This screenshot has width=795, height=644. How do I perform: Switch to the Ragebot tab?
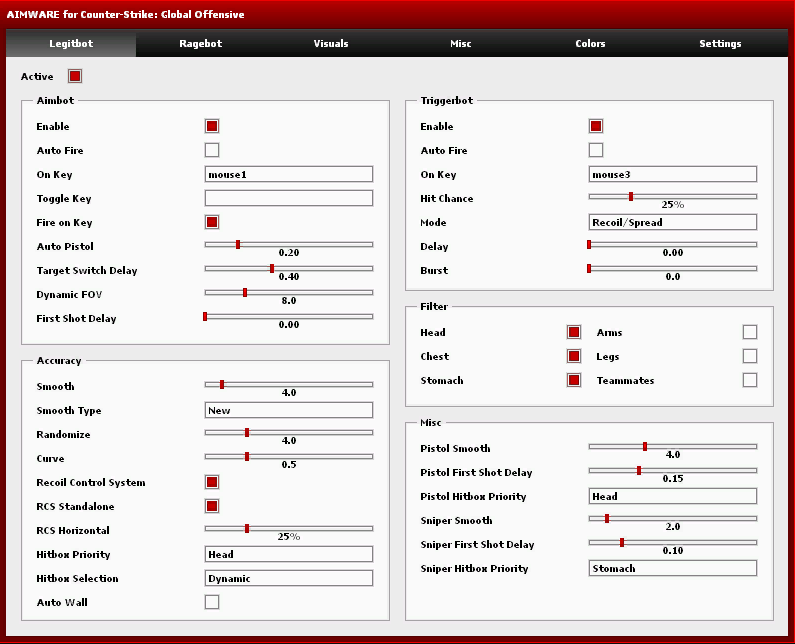pyautogui.click(x=200, y=44)
